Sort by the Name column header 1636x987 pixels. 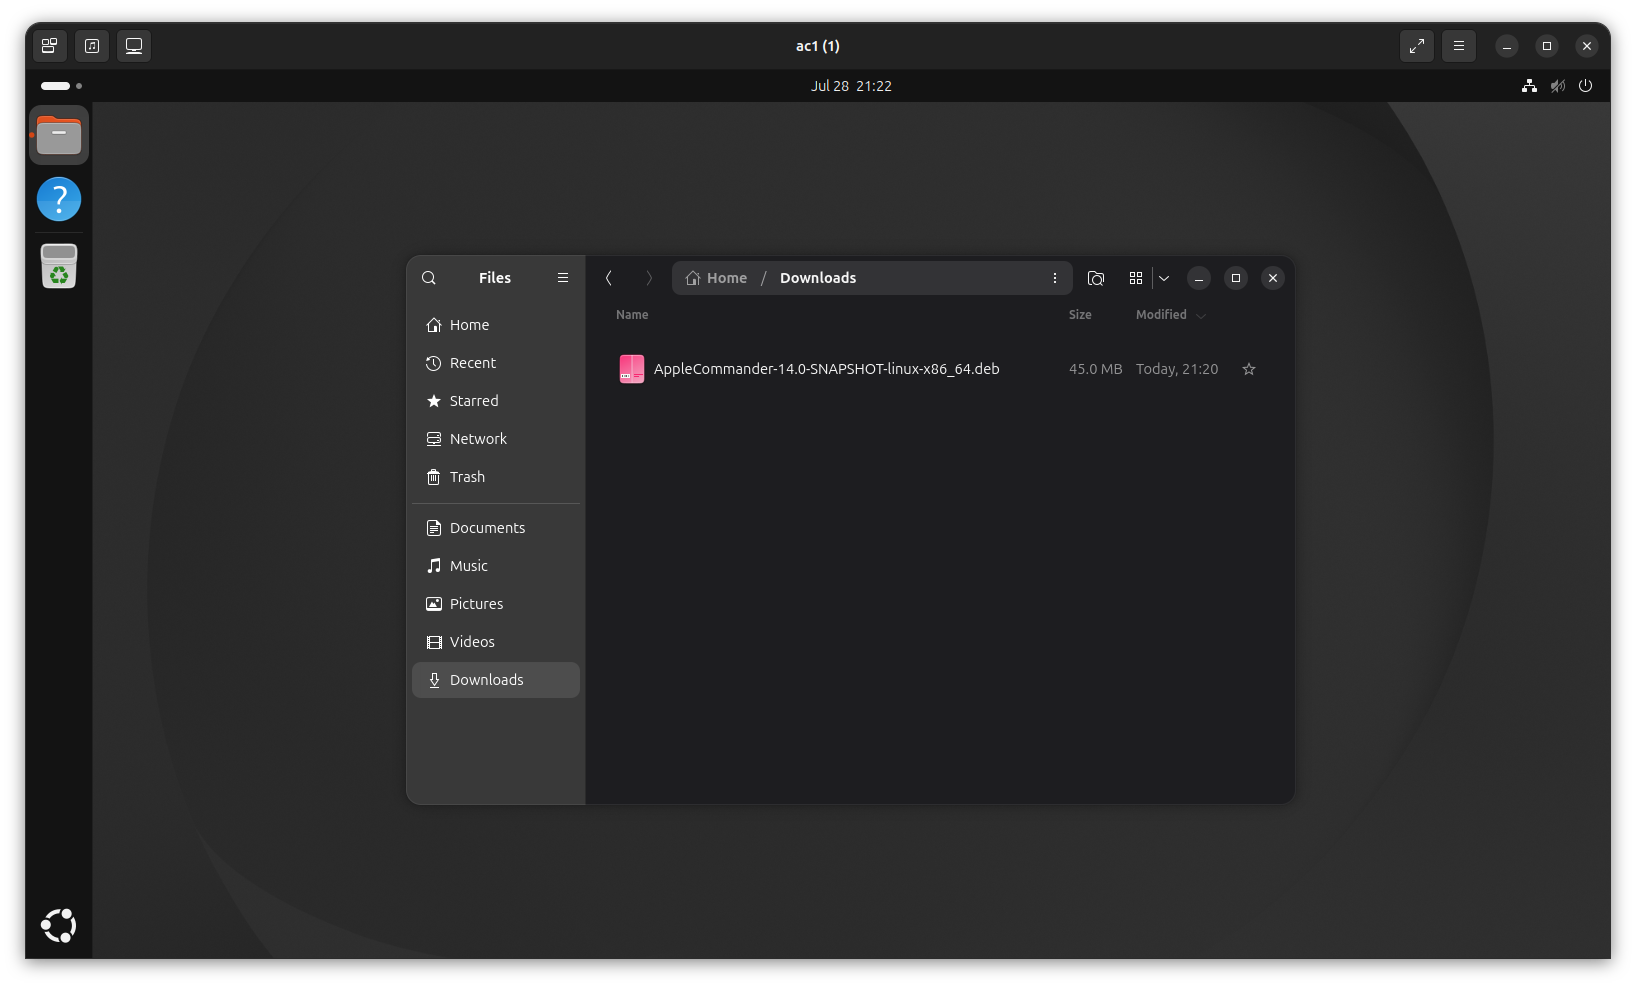pyautogui.click(x=632, y=315)
